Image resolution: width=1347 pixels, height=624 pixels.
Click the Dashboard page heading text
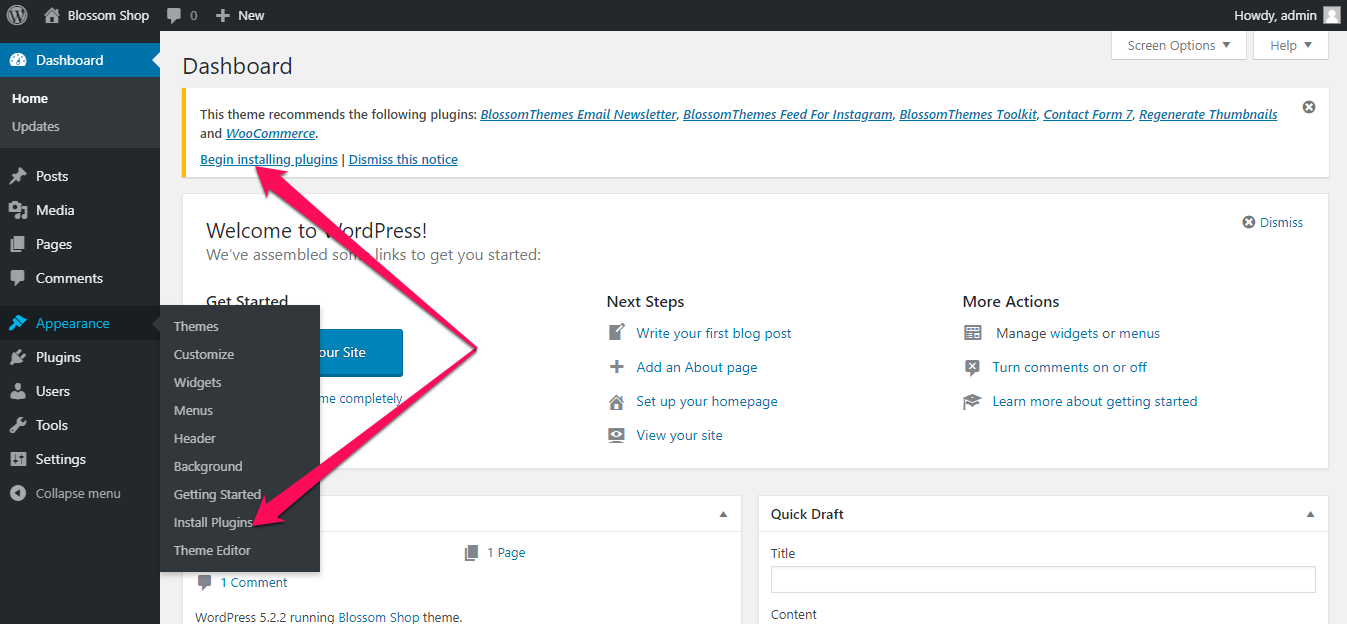coord(238,66)
